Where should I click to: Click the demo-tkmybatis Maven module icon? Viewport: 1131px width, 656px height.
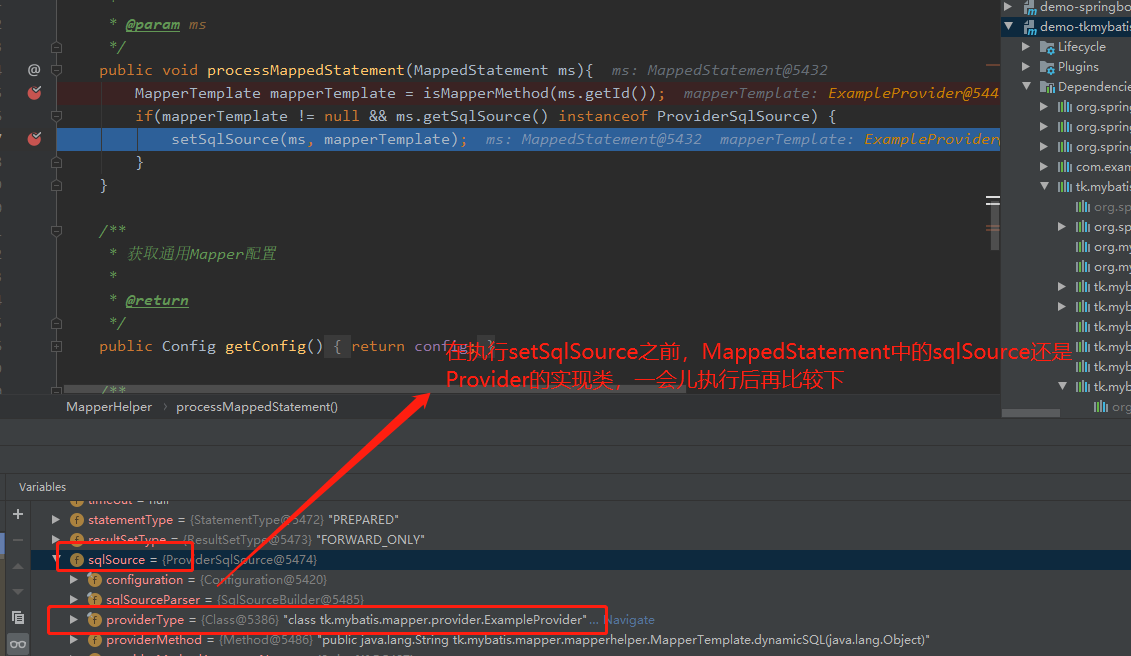(x=1029, y=27)
